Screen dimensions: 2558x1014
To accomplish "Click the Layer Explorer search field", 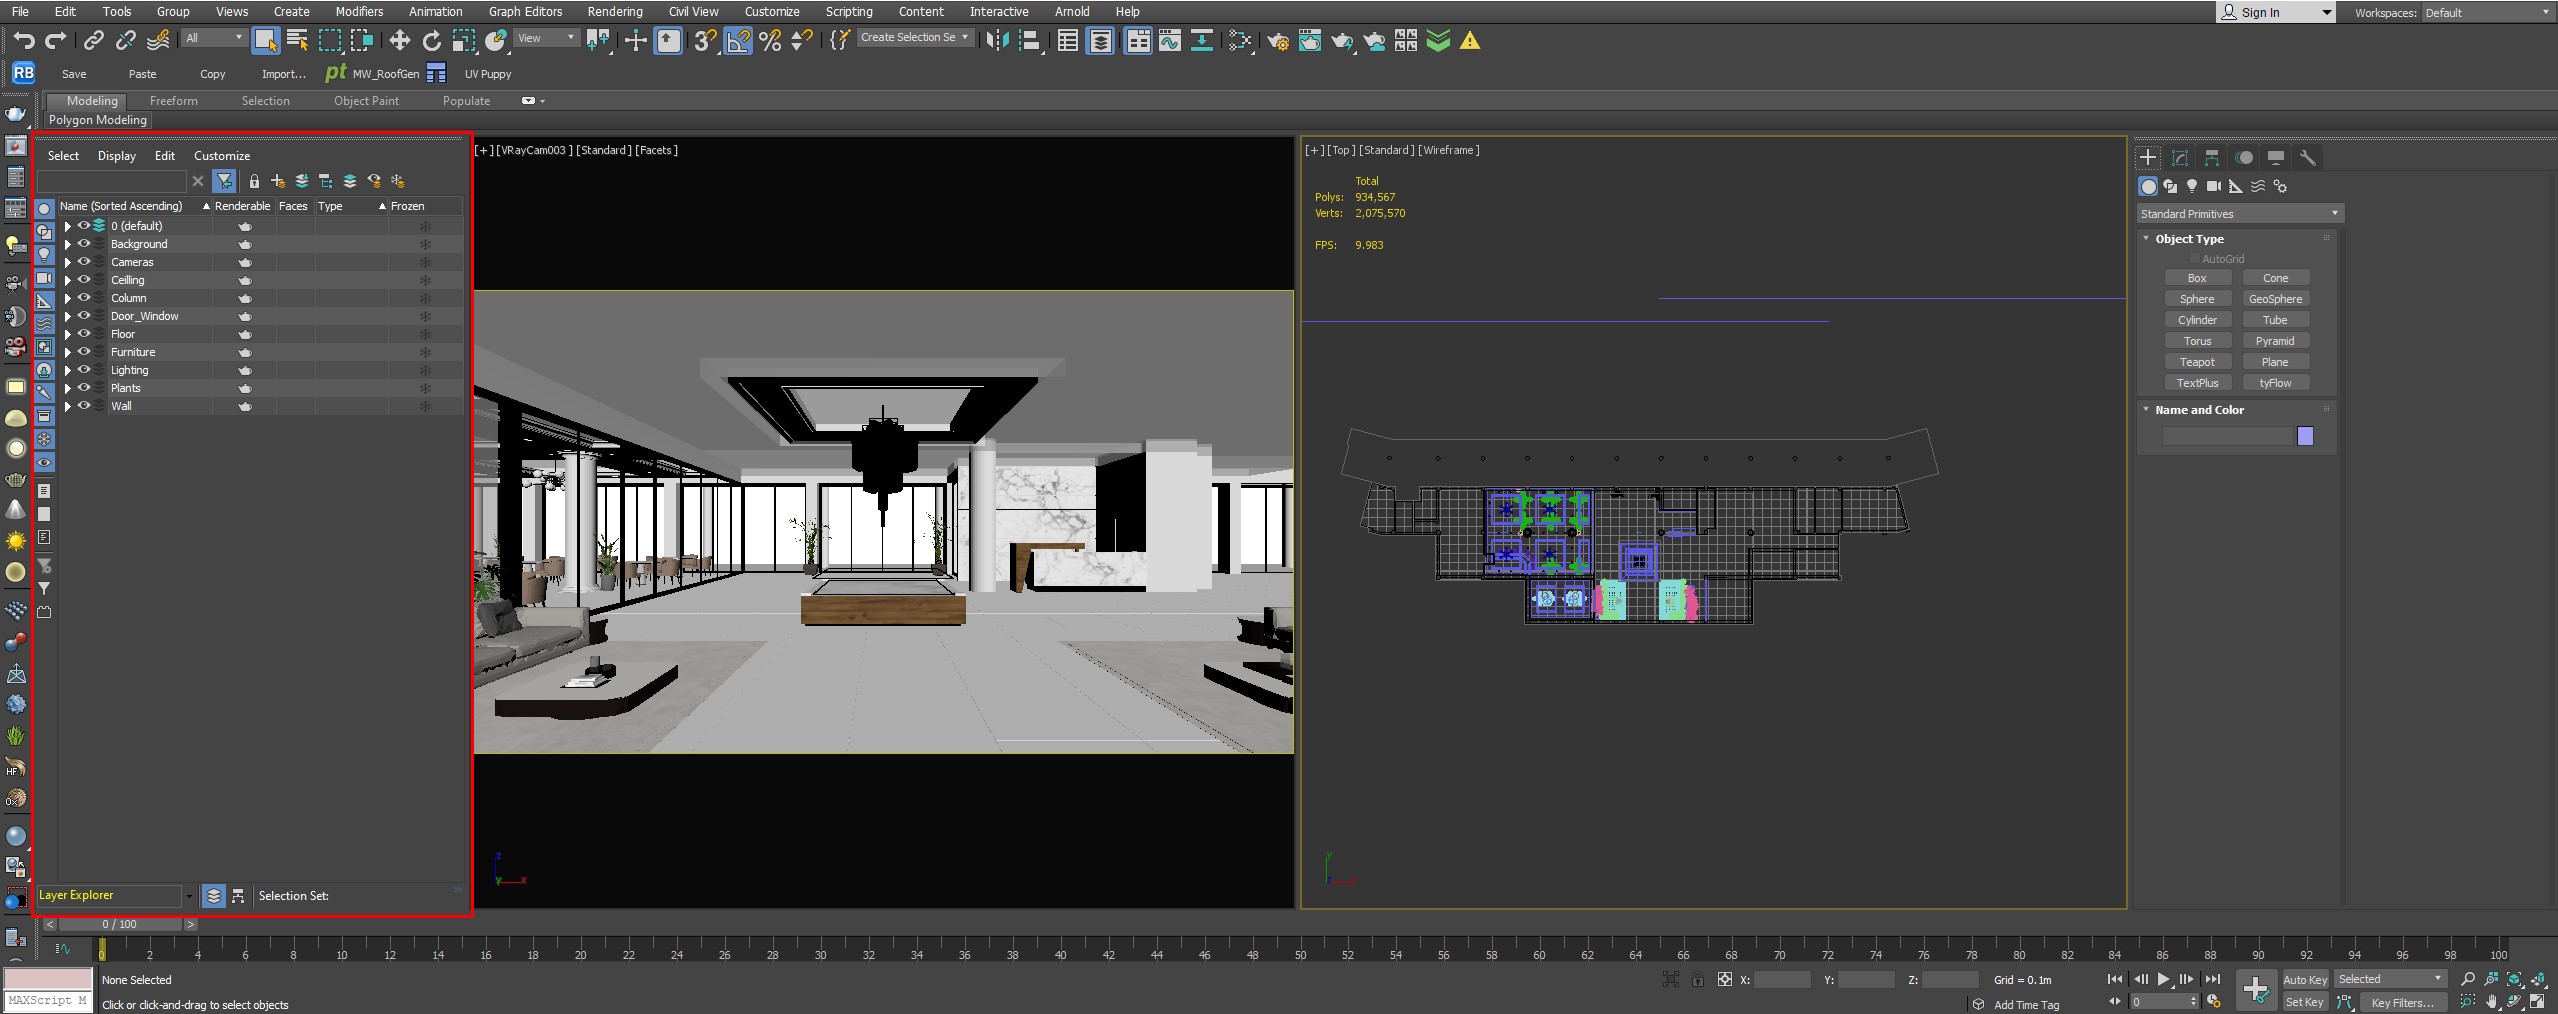I will (x=111, y=181).
